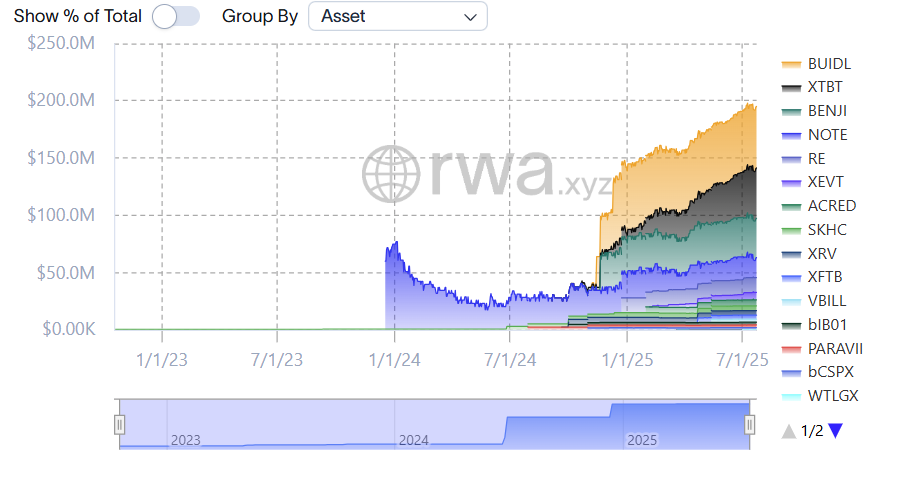This screenshot has width=898, height=479.
Task: Select the XEVT legend label
Action: click(827, 182)
